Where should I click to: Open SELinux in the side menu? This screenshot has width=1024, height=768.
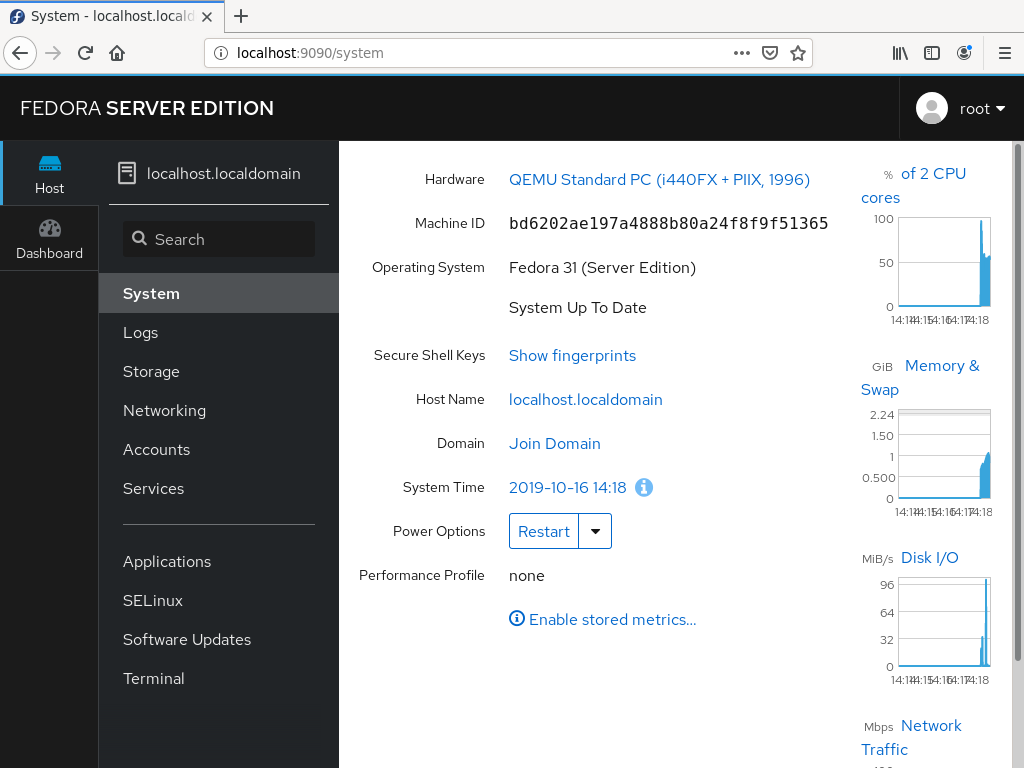[219, 601]
